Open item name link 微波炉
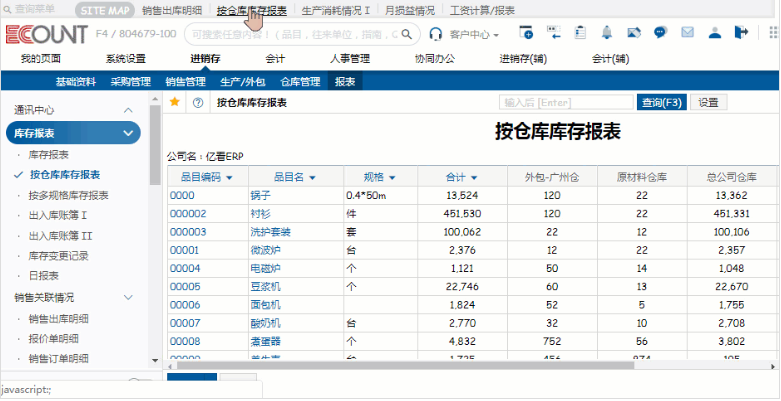781x401 pixels. click(265, 250)
